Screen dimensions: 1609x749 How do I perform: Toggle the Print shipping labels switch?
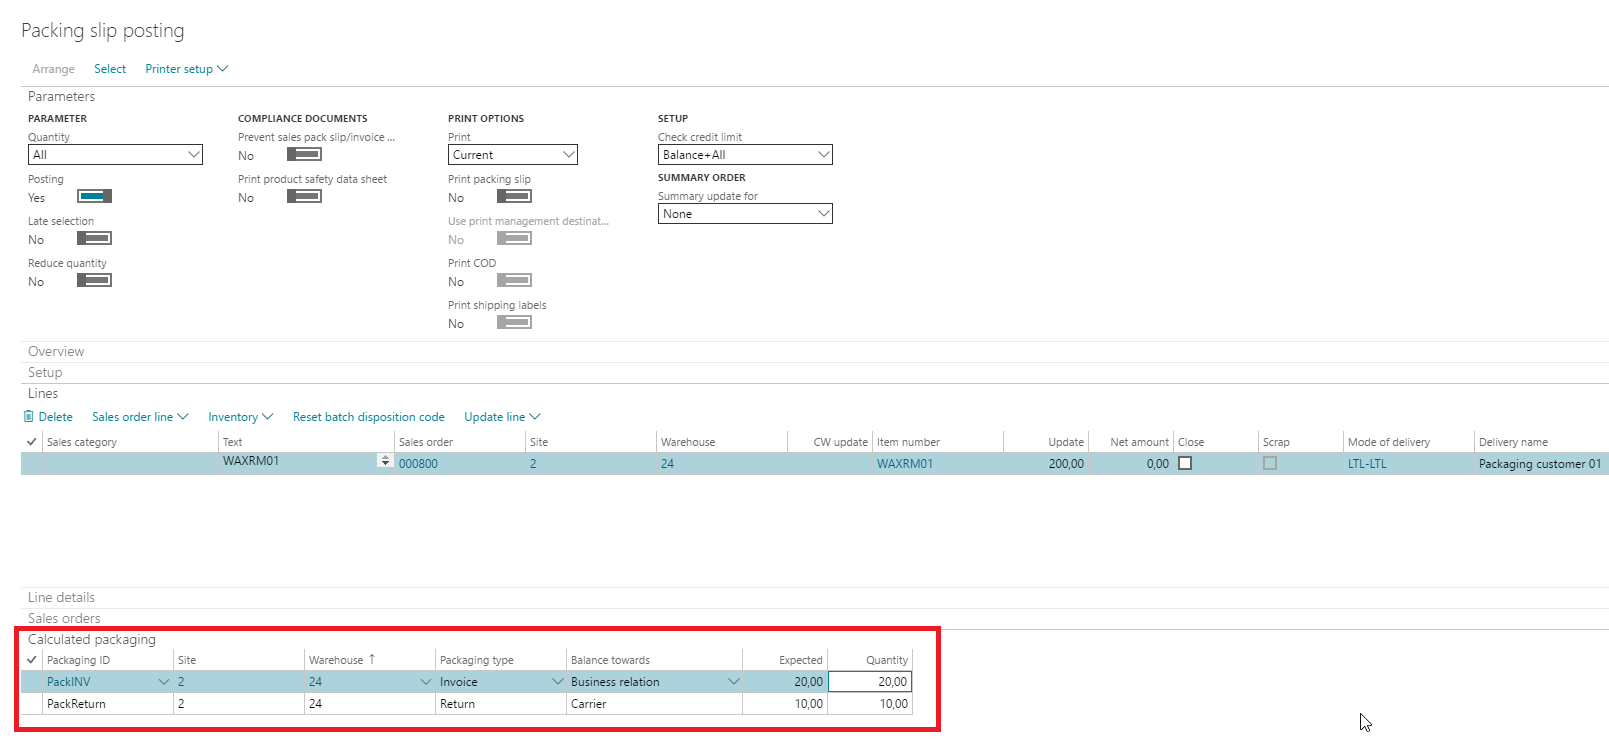pos(514,323)
